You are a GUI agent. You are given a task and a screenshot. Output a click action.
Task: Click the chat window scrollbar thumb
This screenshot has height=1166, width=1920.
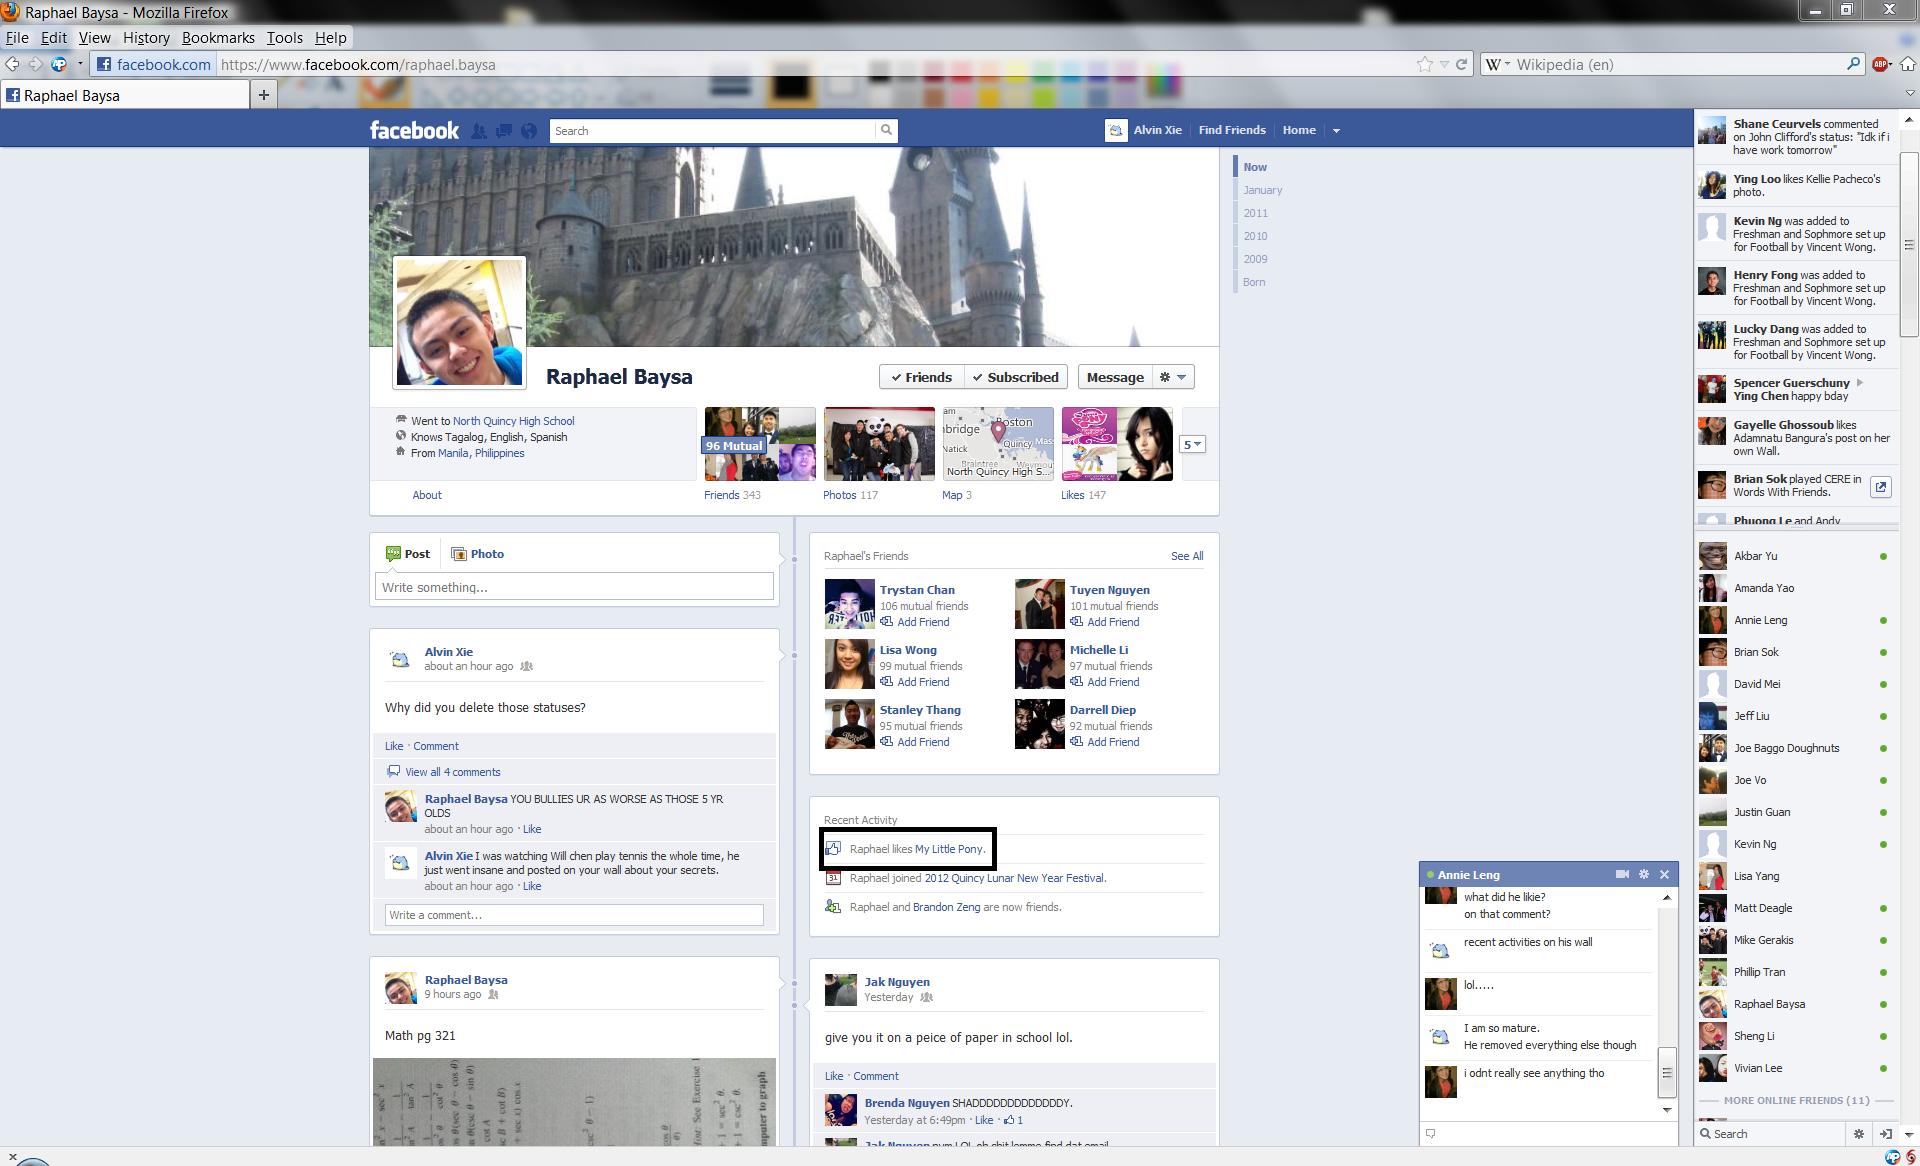(x=1667, y=1072)
